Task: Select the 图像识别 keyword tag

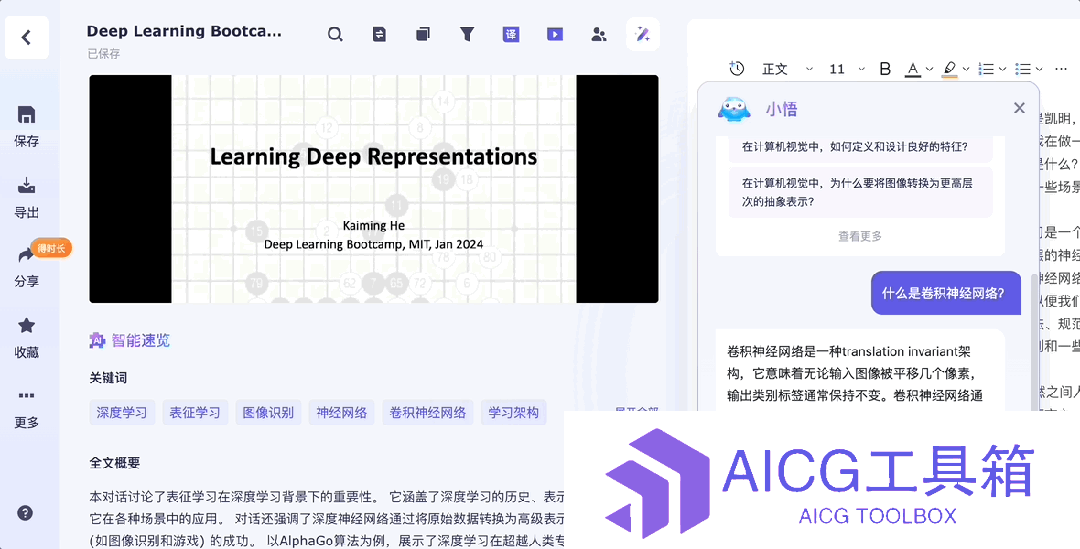Action: point(268,413)
